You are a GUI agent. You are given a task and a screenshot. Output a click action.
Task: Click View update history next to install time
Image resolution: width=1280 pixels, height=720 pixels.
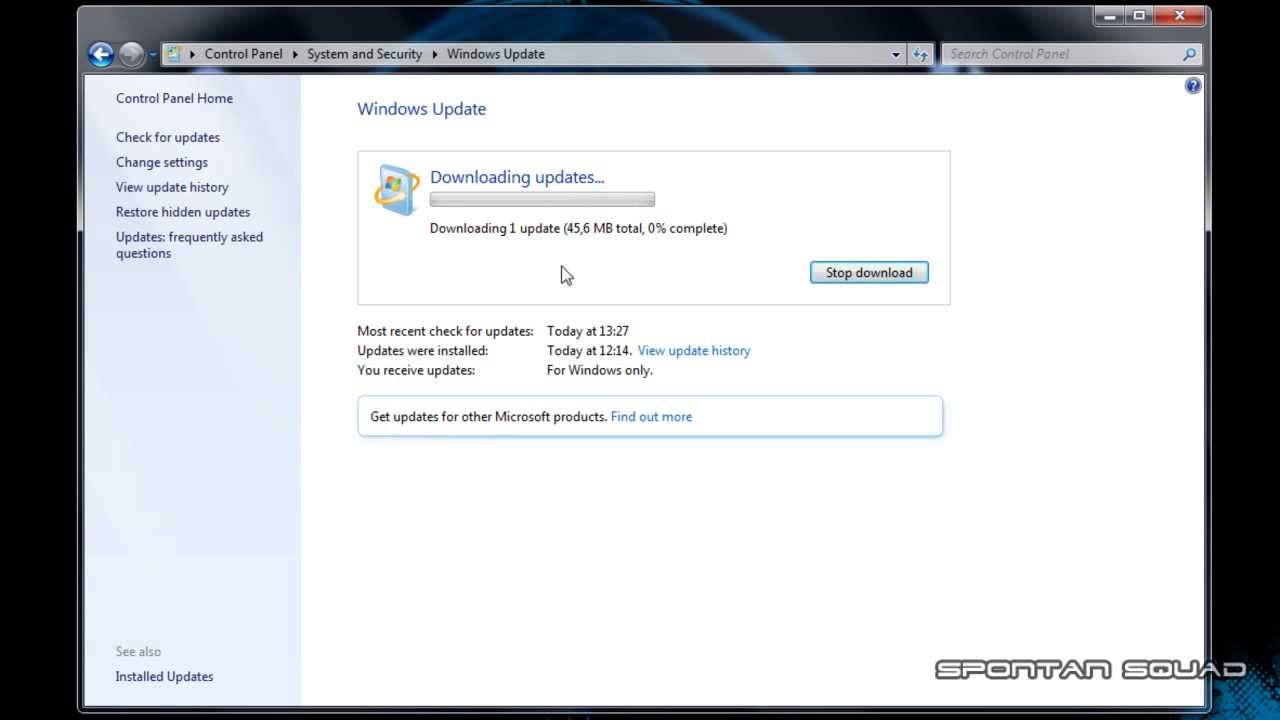pyautogui.click(x=694, y=350)
